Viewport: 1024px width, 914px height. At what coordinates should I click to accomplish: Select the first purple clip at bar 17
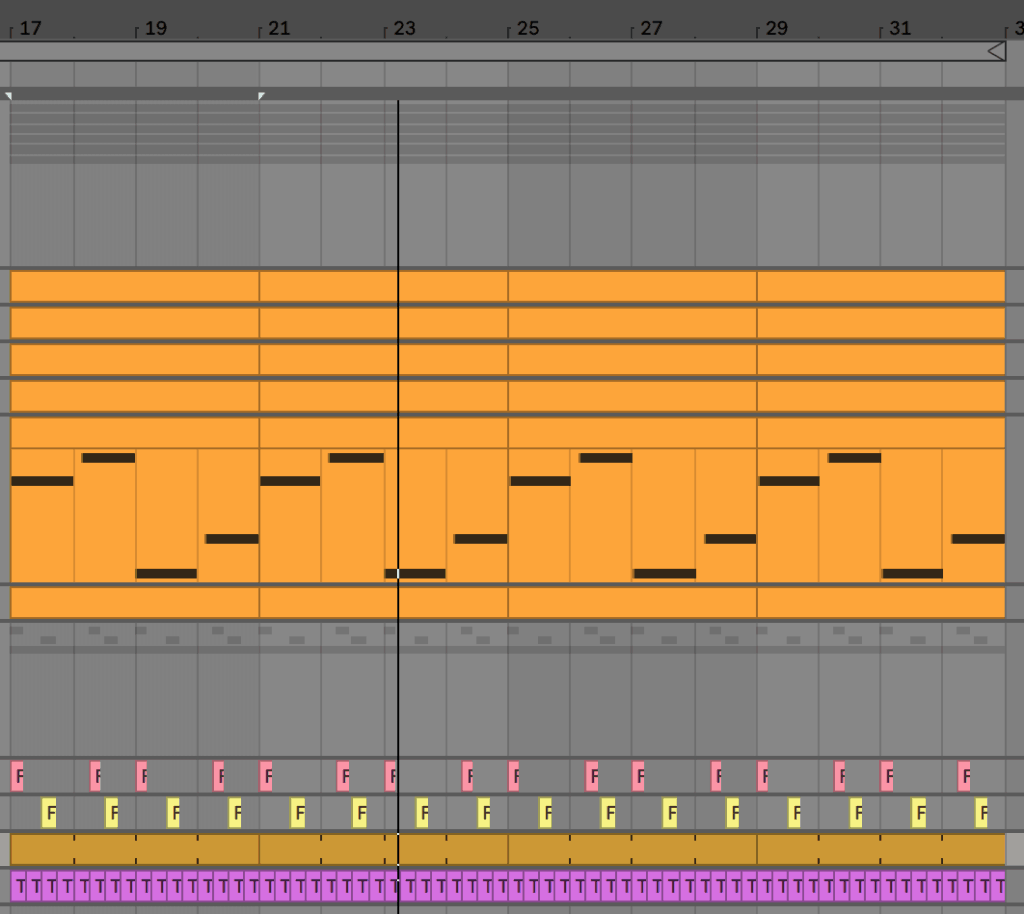(x=18, y=886)
